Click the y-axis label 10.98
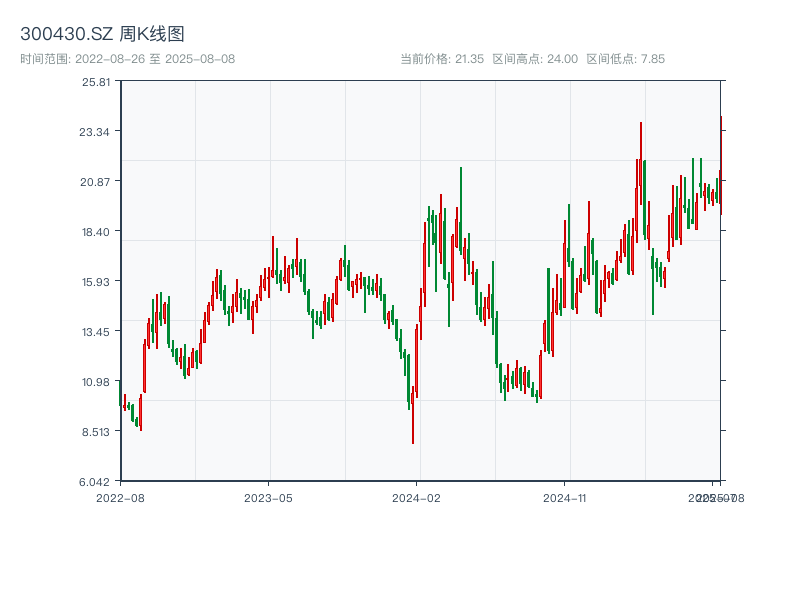This screenshot has width=800, height=600. pos(96,382)
